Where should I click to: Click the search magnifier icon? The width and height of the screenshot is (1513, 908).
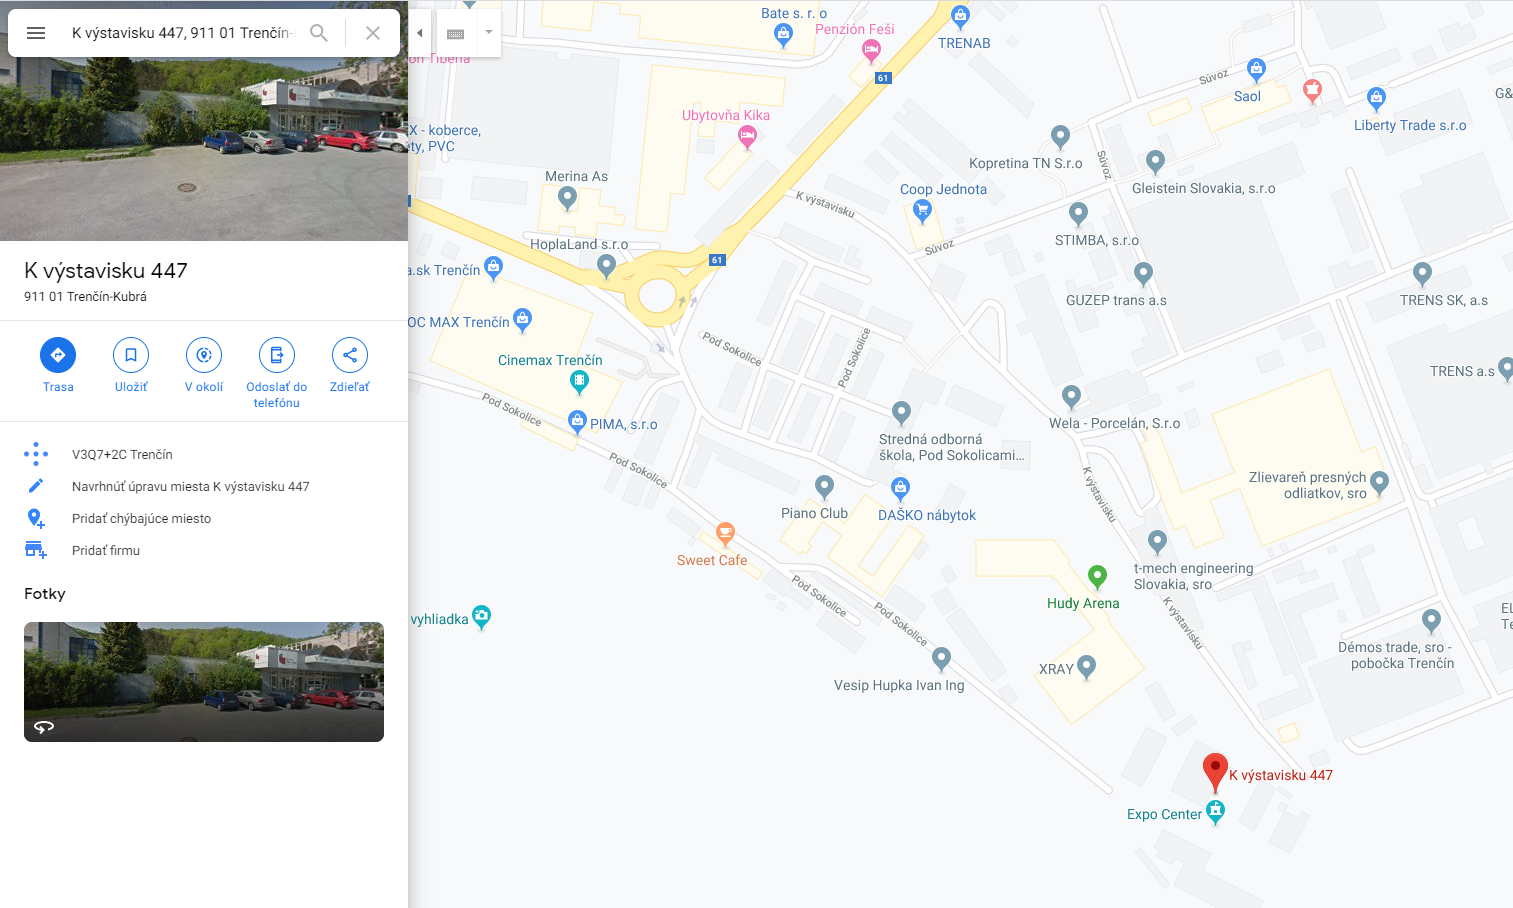[319, 33]
